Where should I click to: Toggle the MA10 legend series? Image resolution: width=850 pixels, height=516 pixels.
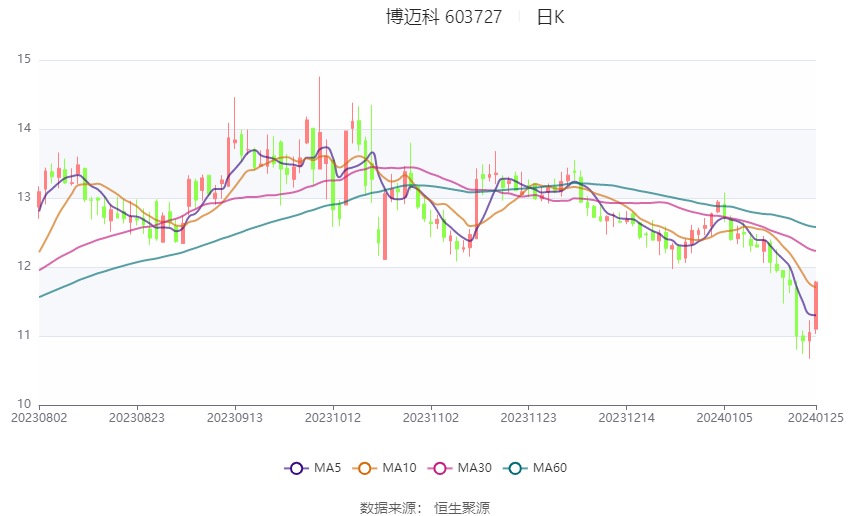pos(385,468)
